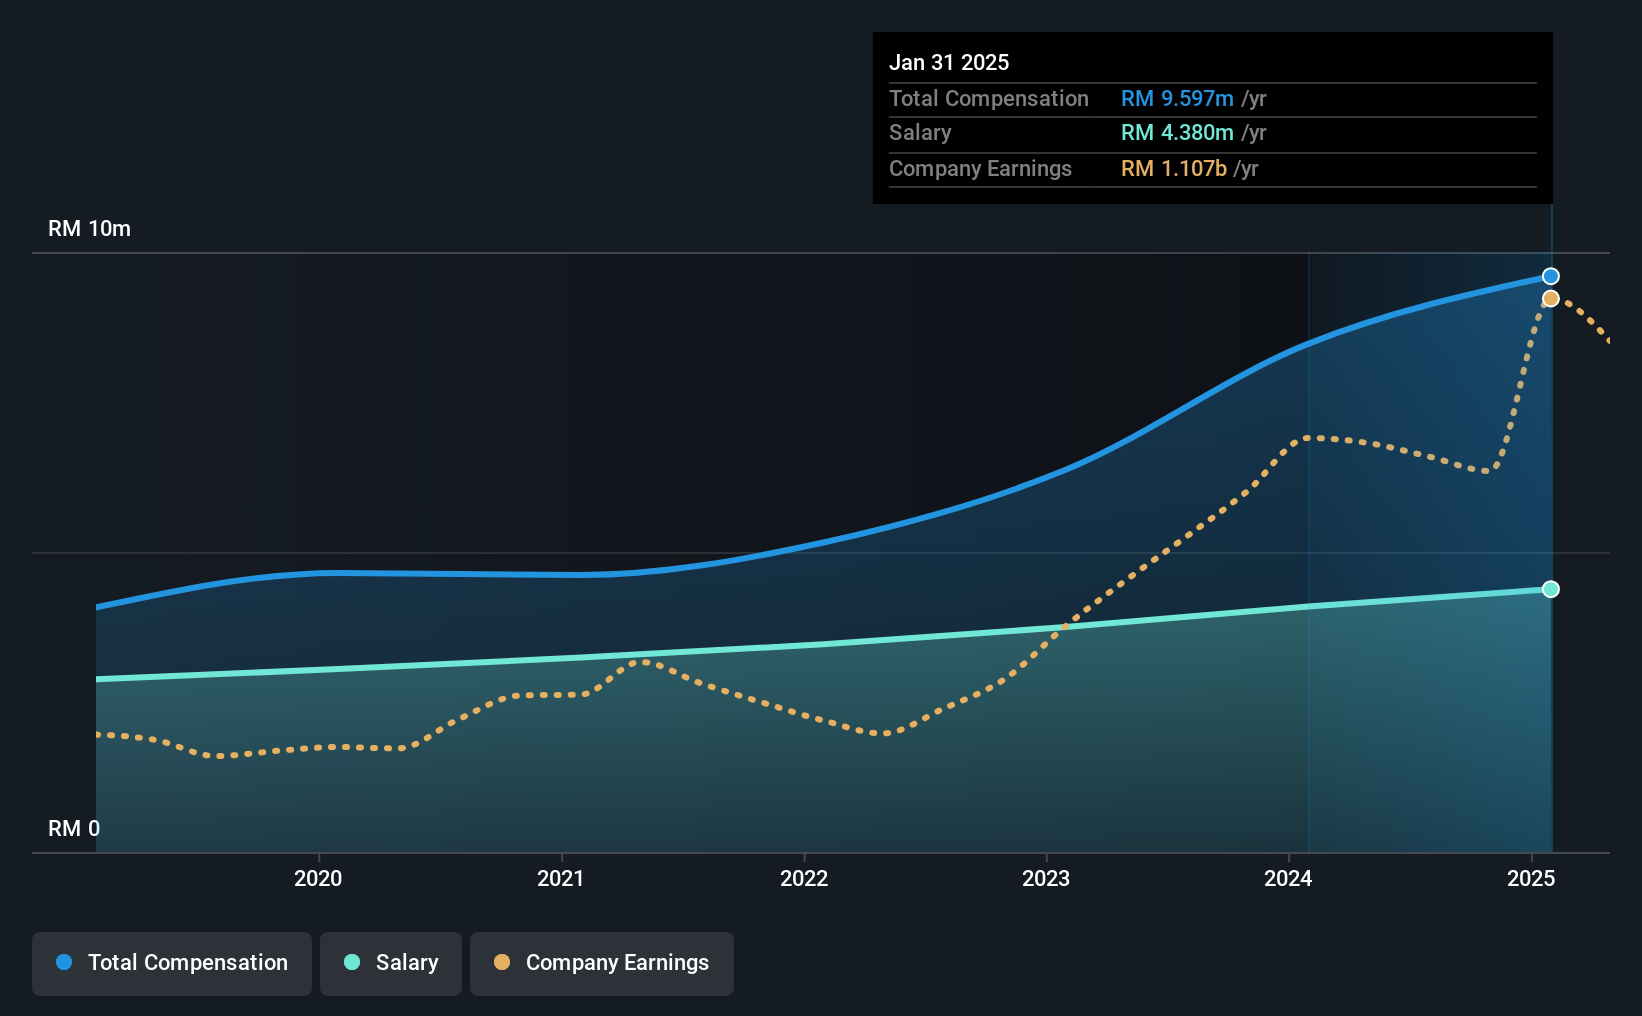The height and width of the screenshot is (1016, 1642).
Task: Click the orange Company Earnings legend dot
Action: pos(502,962)
